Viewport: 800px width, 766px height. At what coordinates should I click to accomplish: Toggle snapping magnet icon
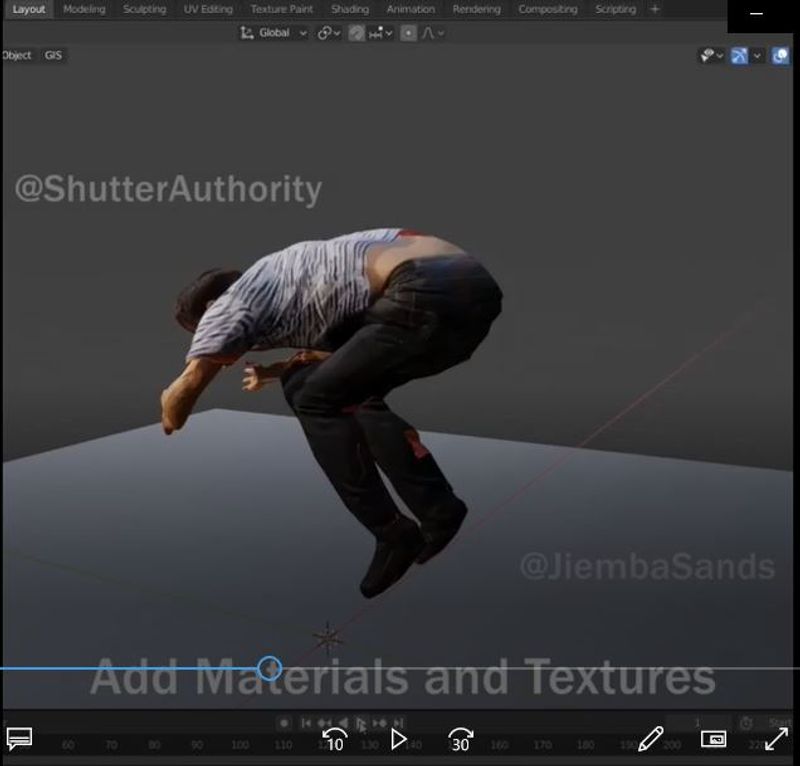[356, 33]
